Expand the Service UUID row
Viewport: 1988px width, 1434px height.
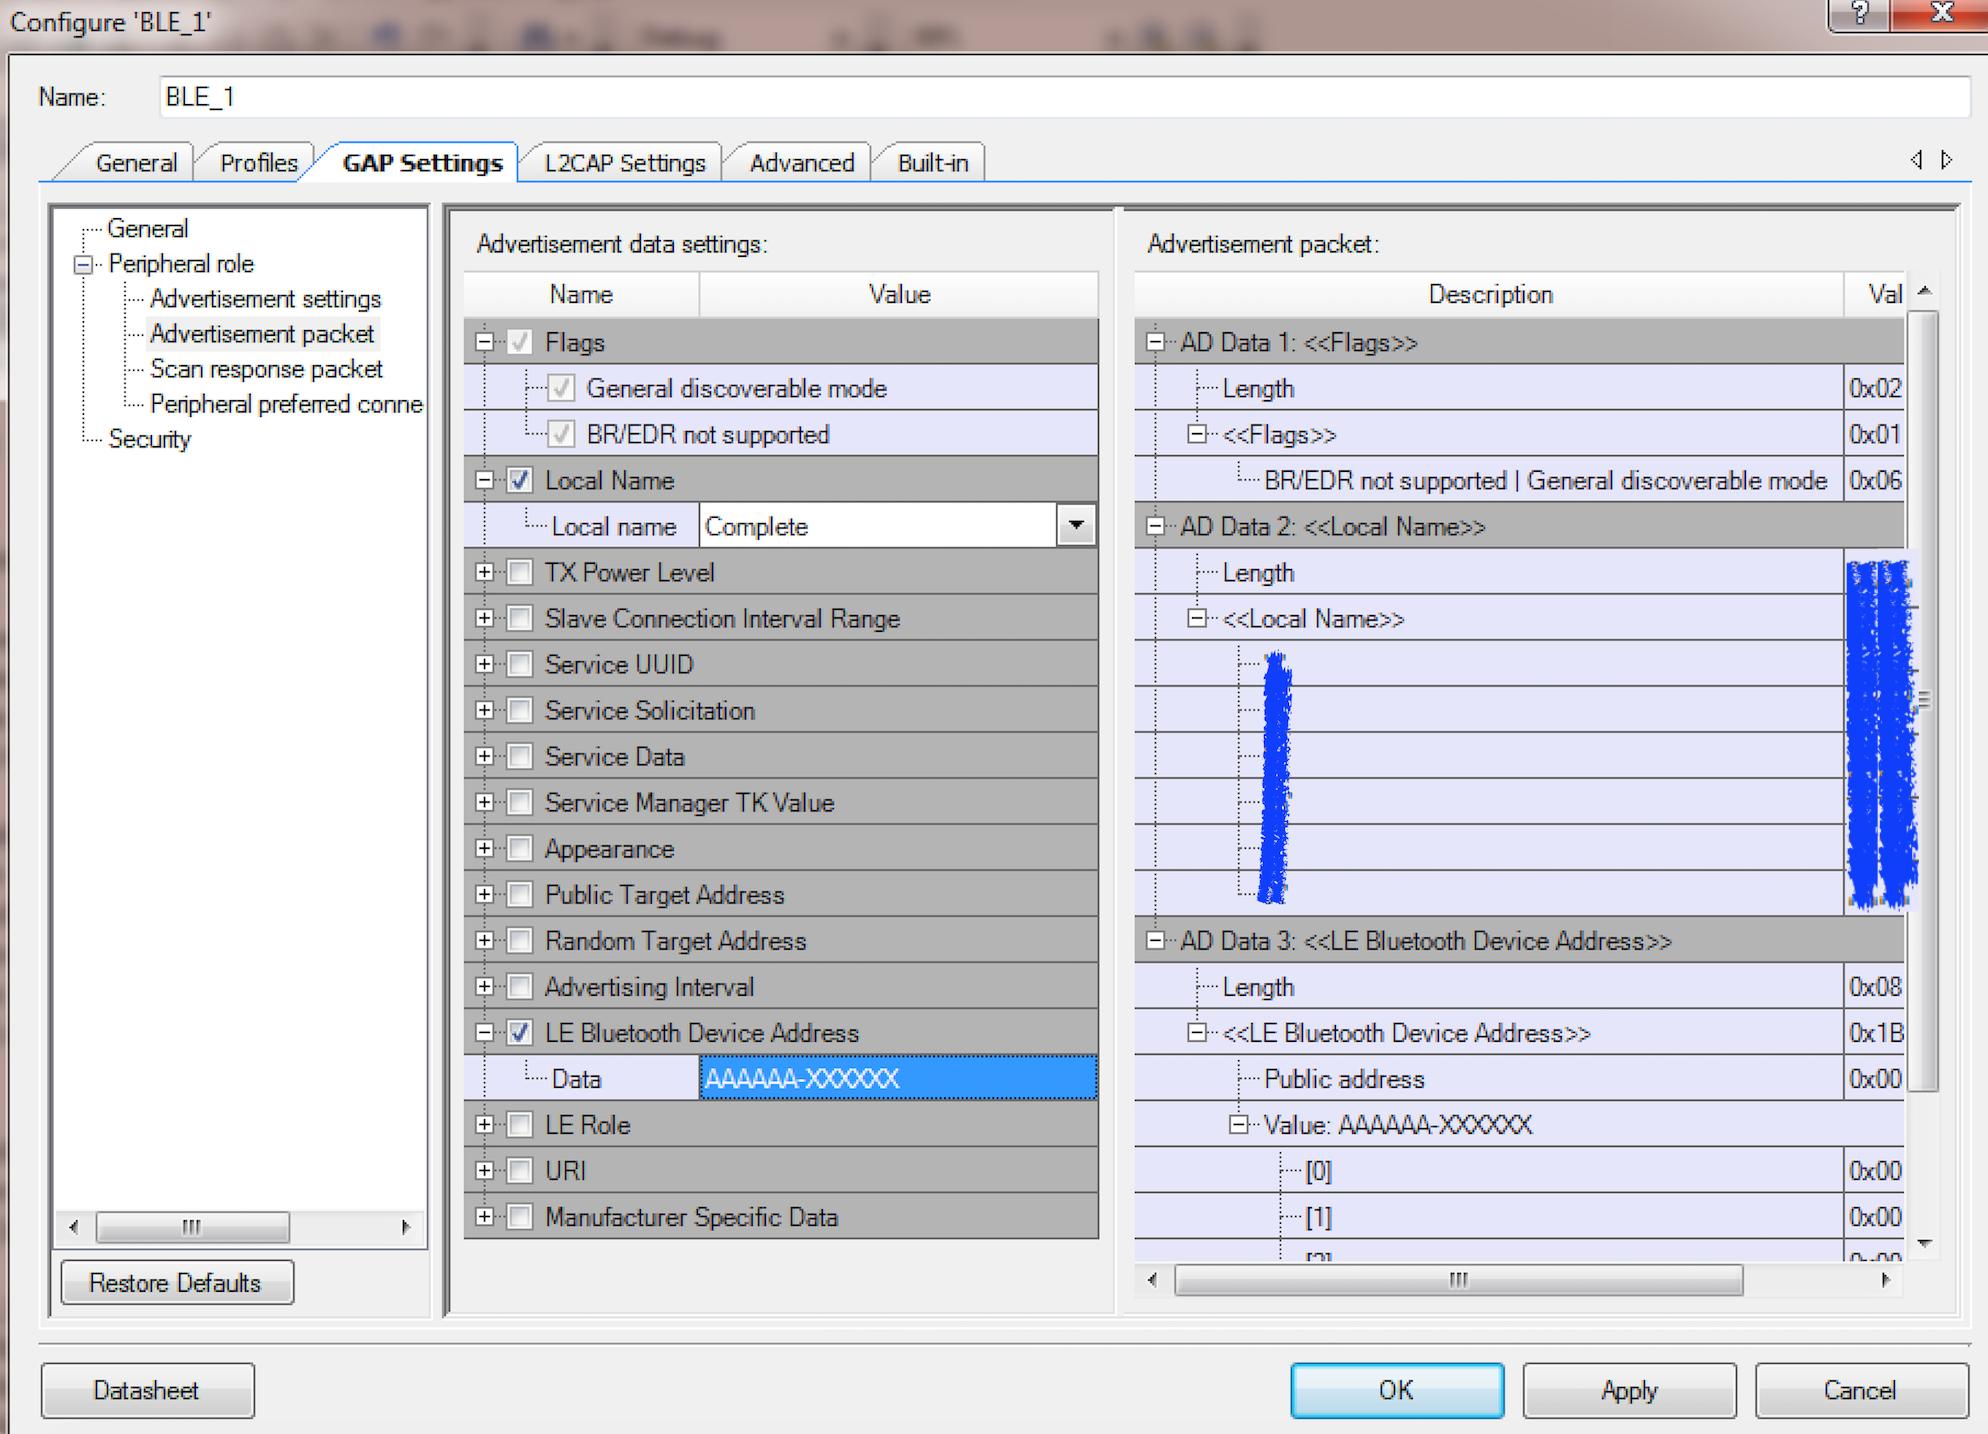[485, 665]
